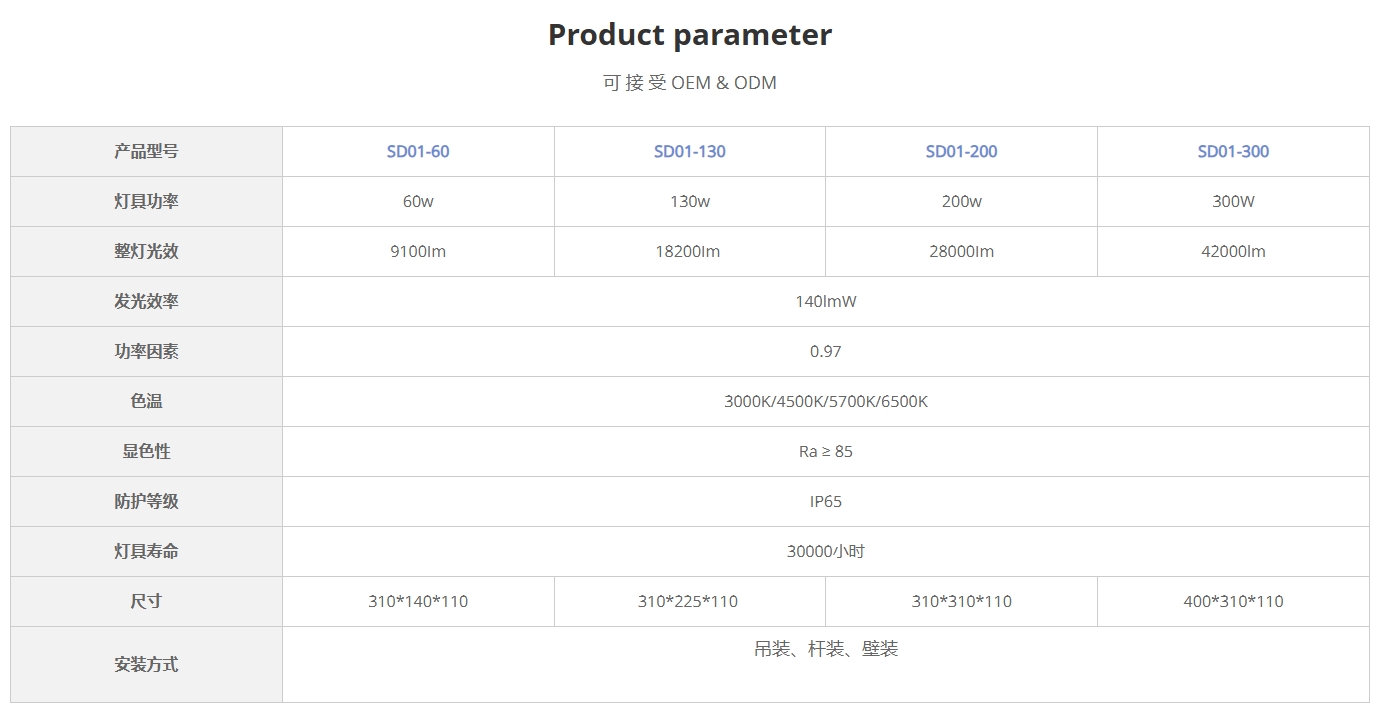The height and width of the screenshot is (714, 1378).
Task: Select the 400*310*110 dimension cell
Action: pyautogui.click(x=1233, y=602)
